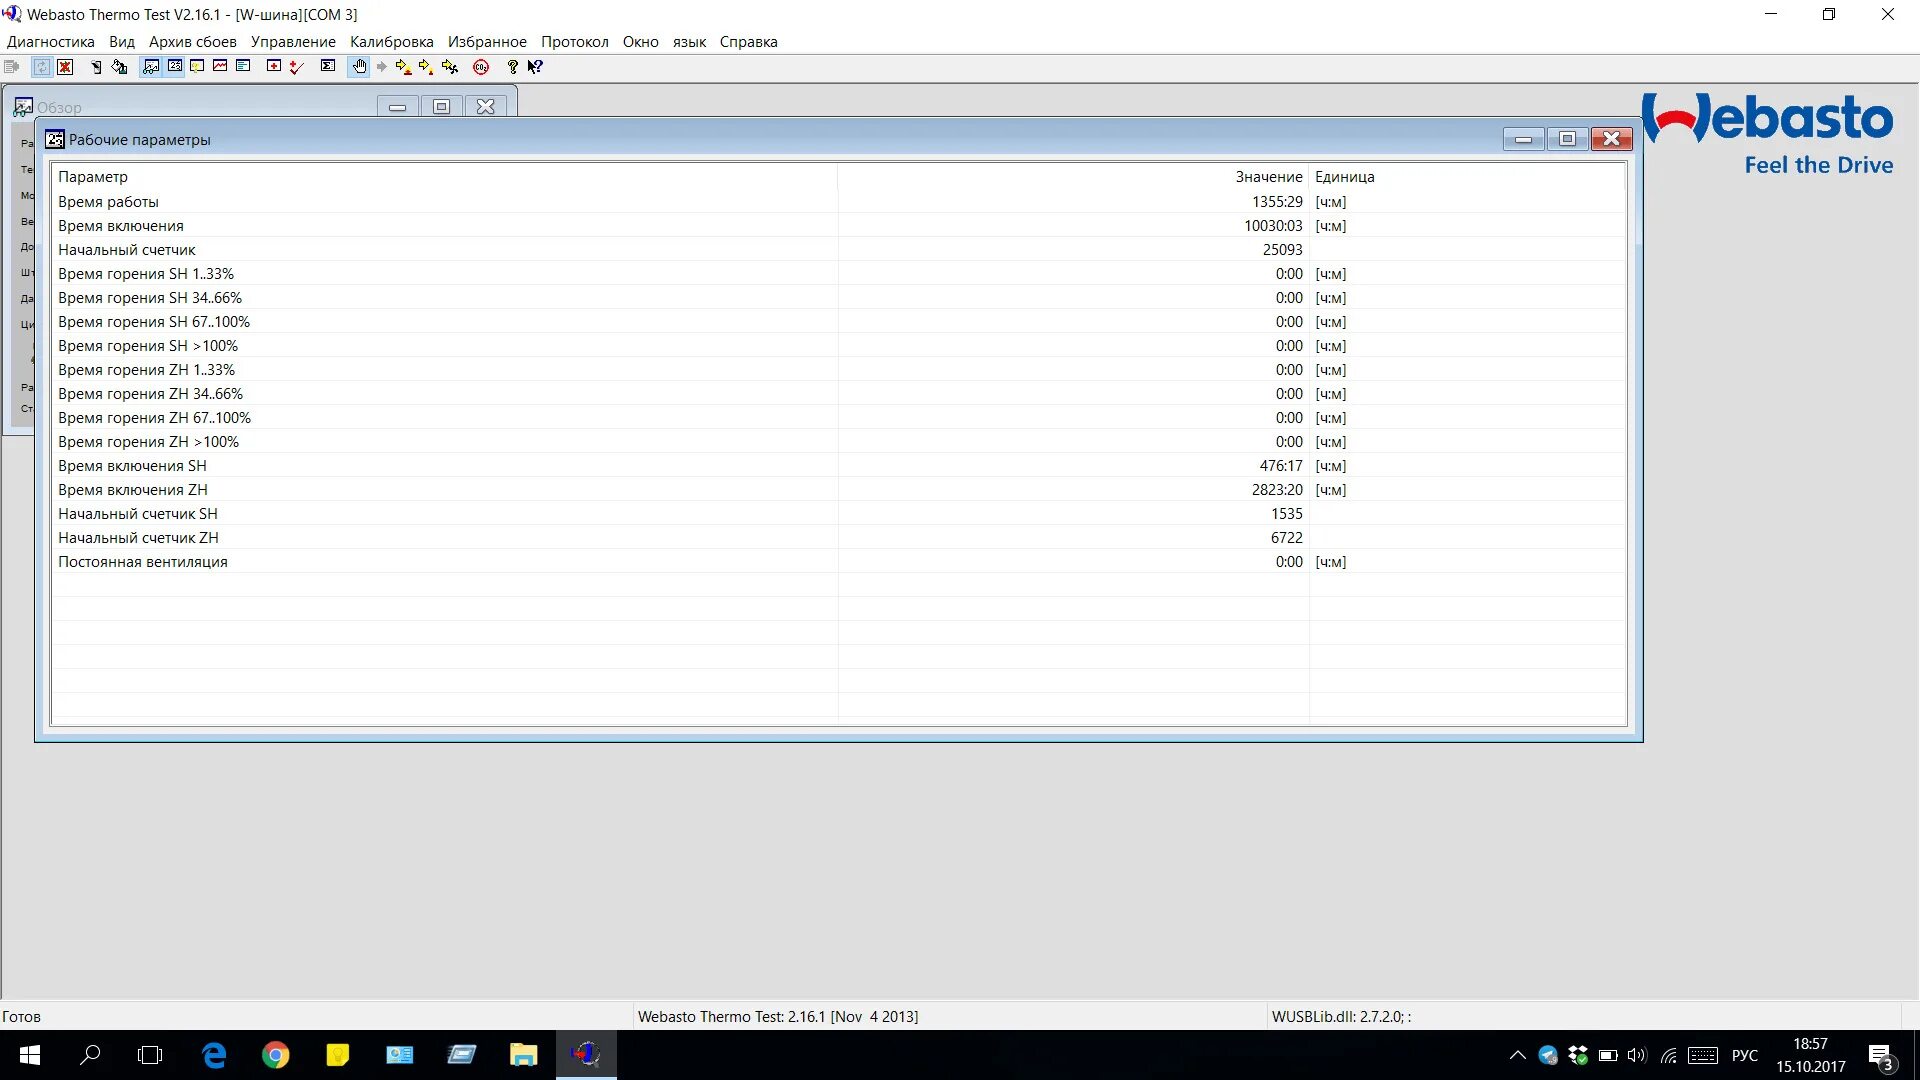Viewport: 1920px width, 1080px height.
Task: Open the Архив сбоев menu
Action: pos(192,42)
